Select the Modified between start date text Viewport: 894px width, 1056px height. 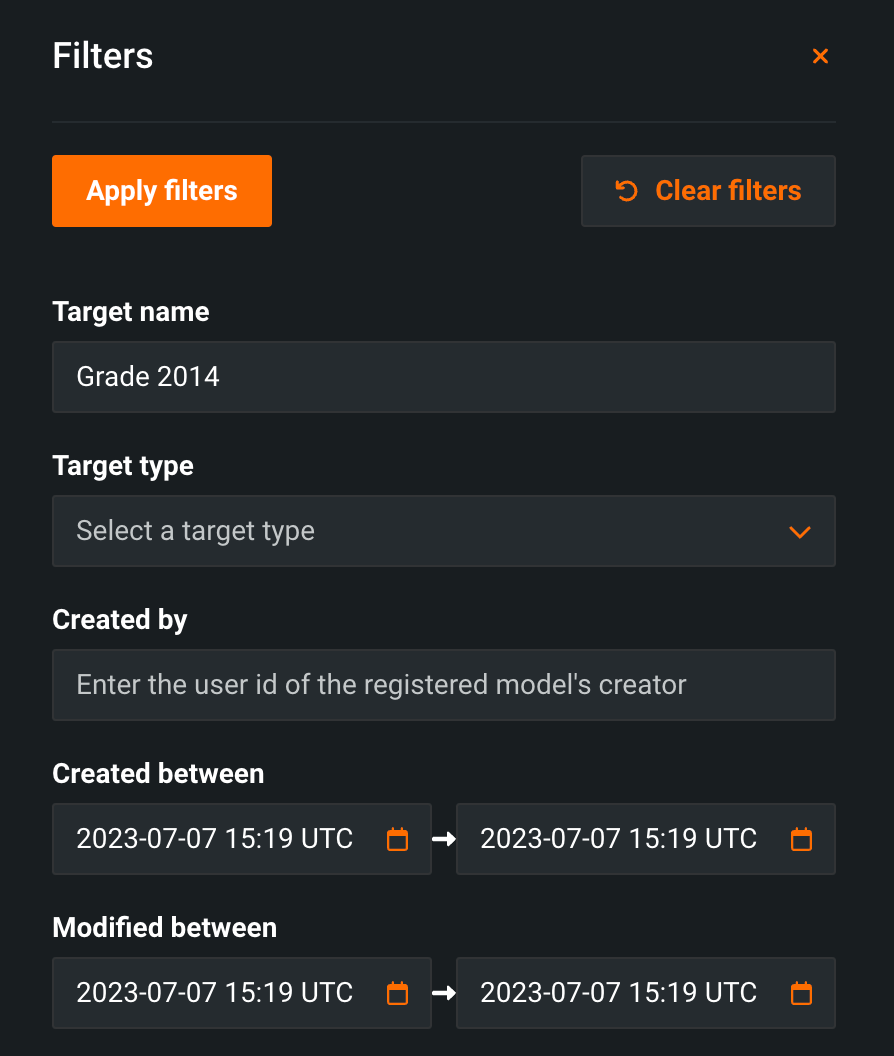(215, 993)
